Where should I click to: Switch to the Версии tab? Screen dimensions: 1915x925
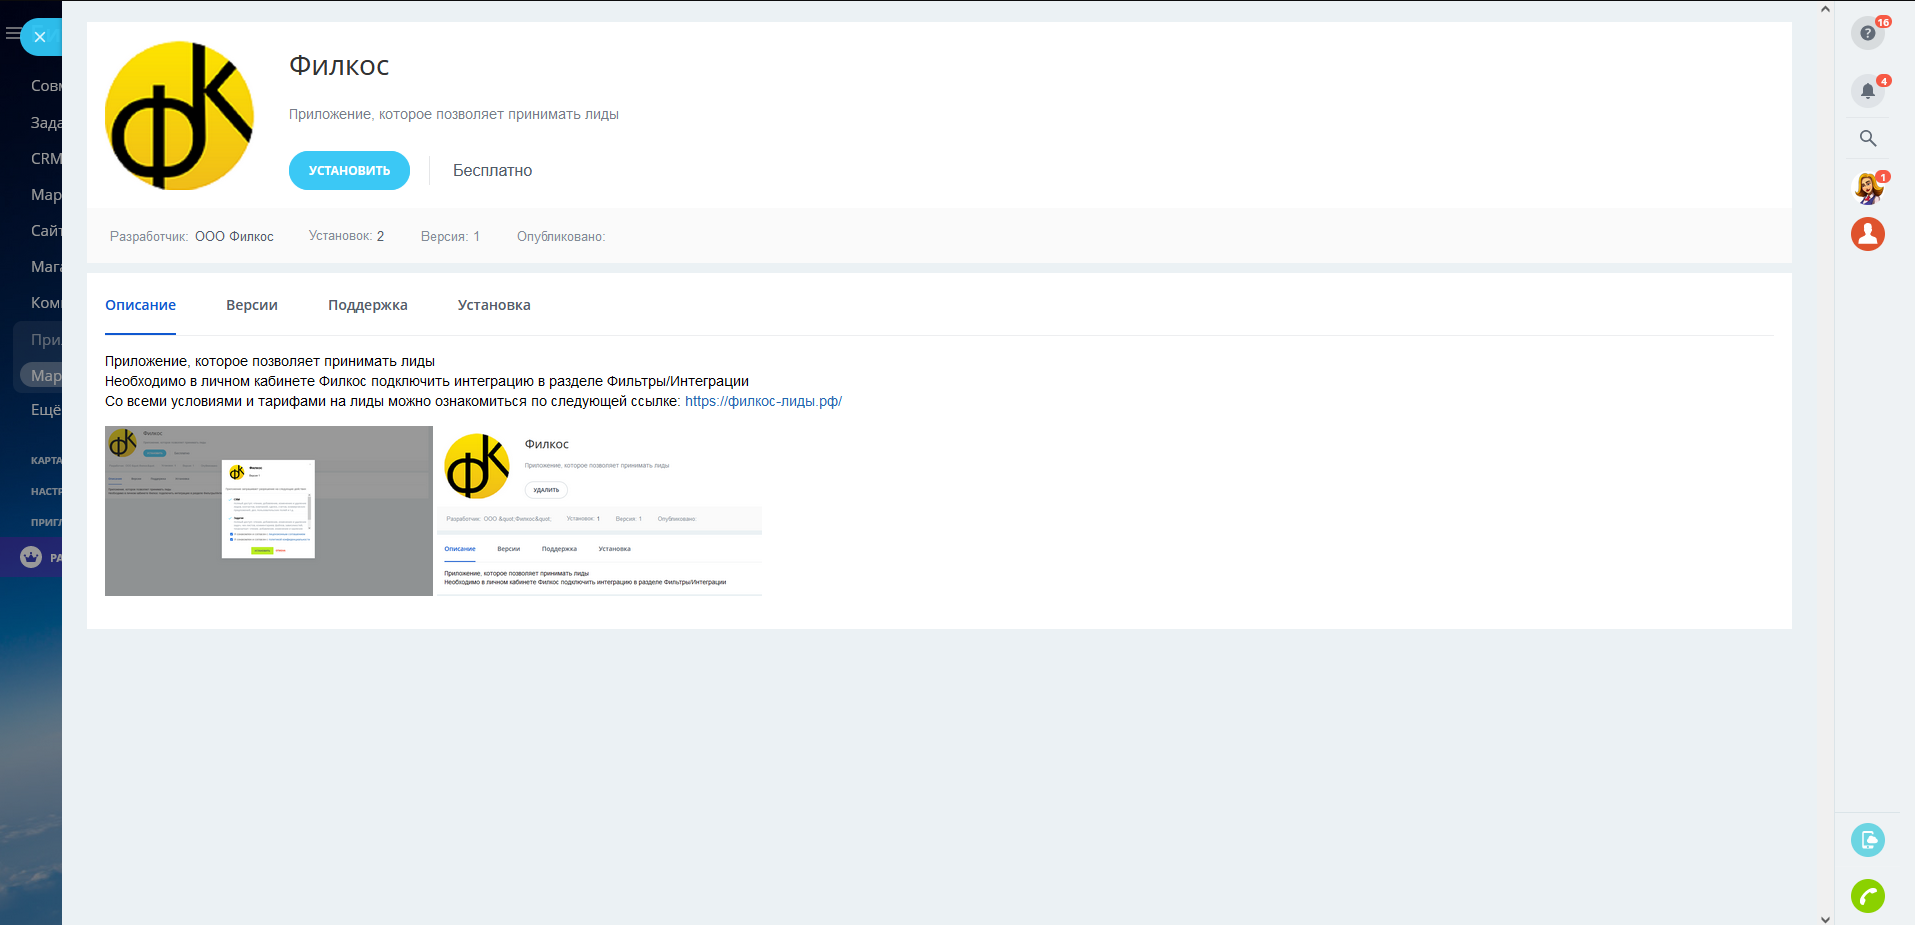click(x=252, y=305)
